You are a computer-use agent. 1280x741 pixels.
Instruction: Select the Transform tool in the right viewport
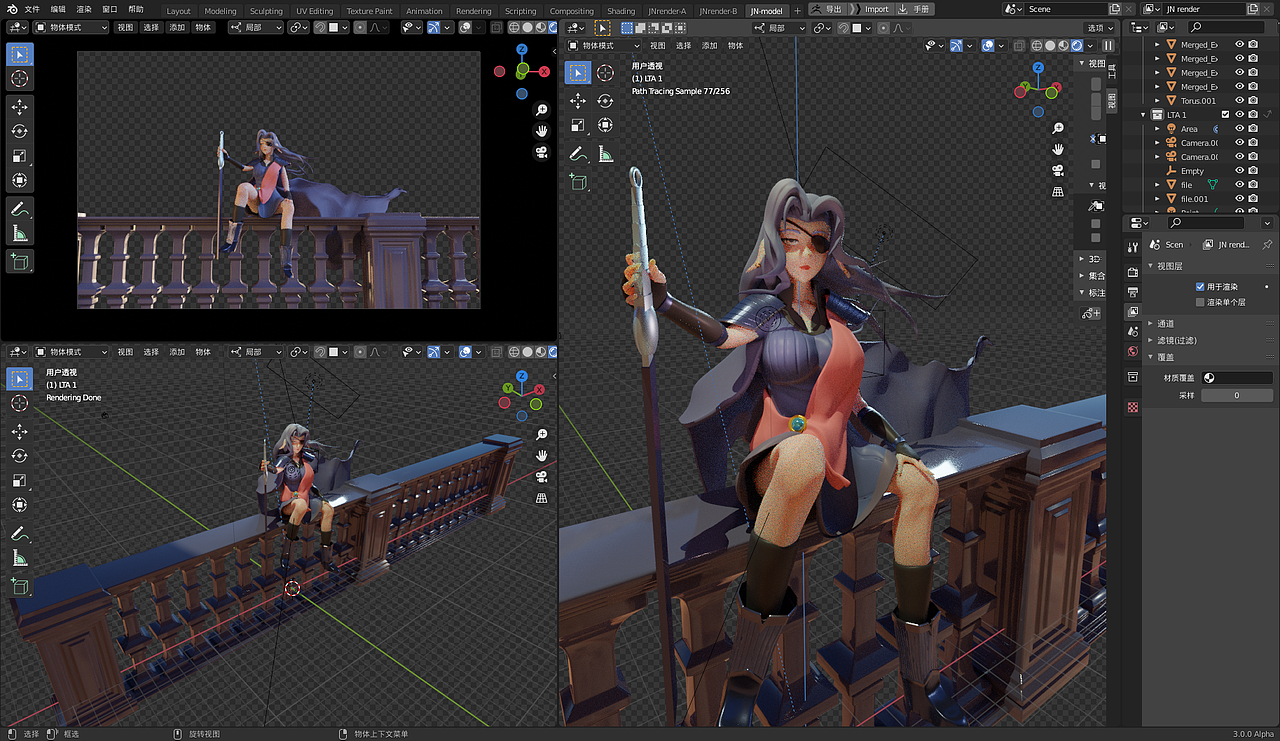605,125
